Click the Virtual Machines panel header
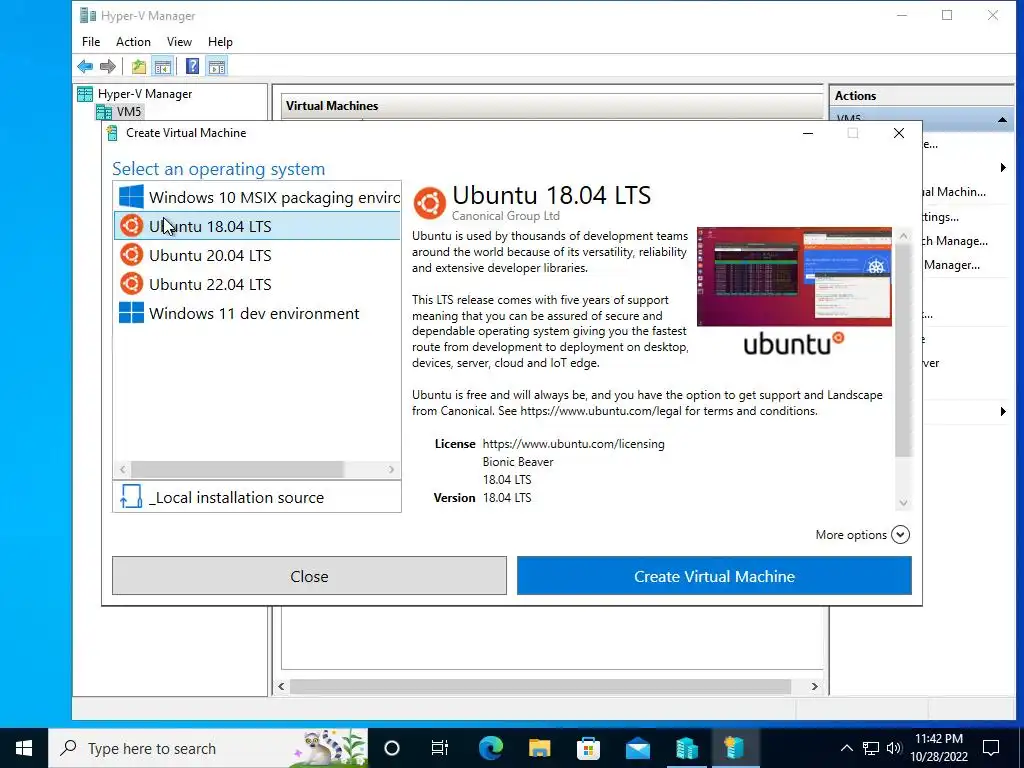This screenshot has height=768, width=1024. 552,106
